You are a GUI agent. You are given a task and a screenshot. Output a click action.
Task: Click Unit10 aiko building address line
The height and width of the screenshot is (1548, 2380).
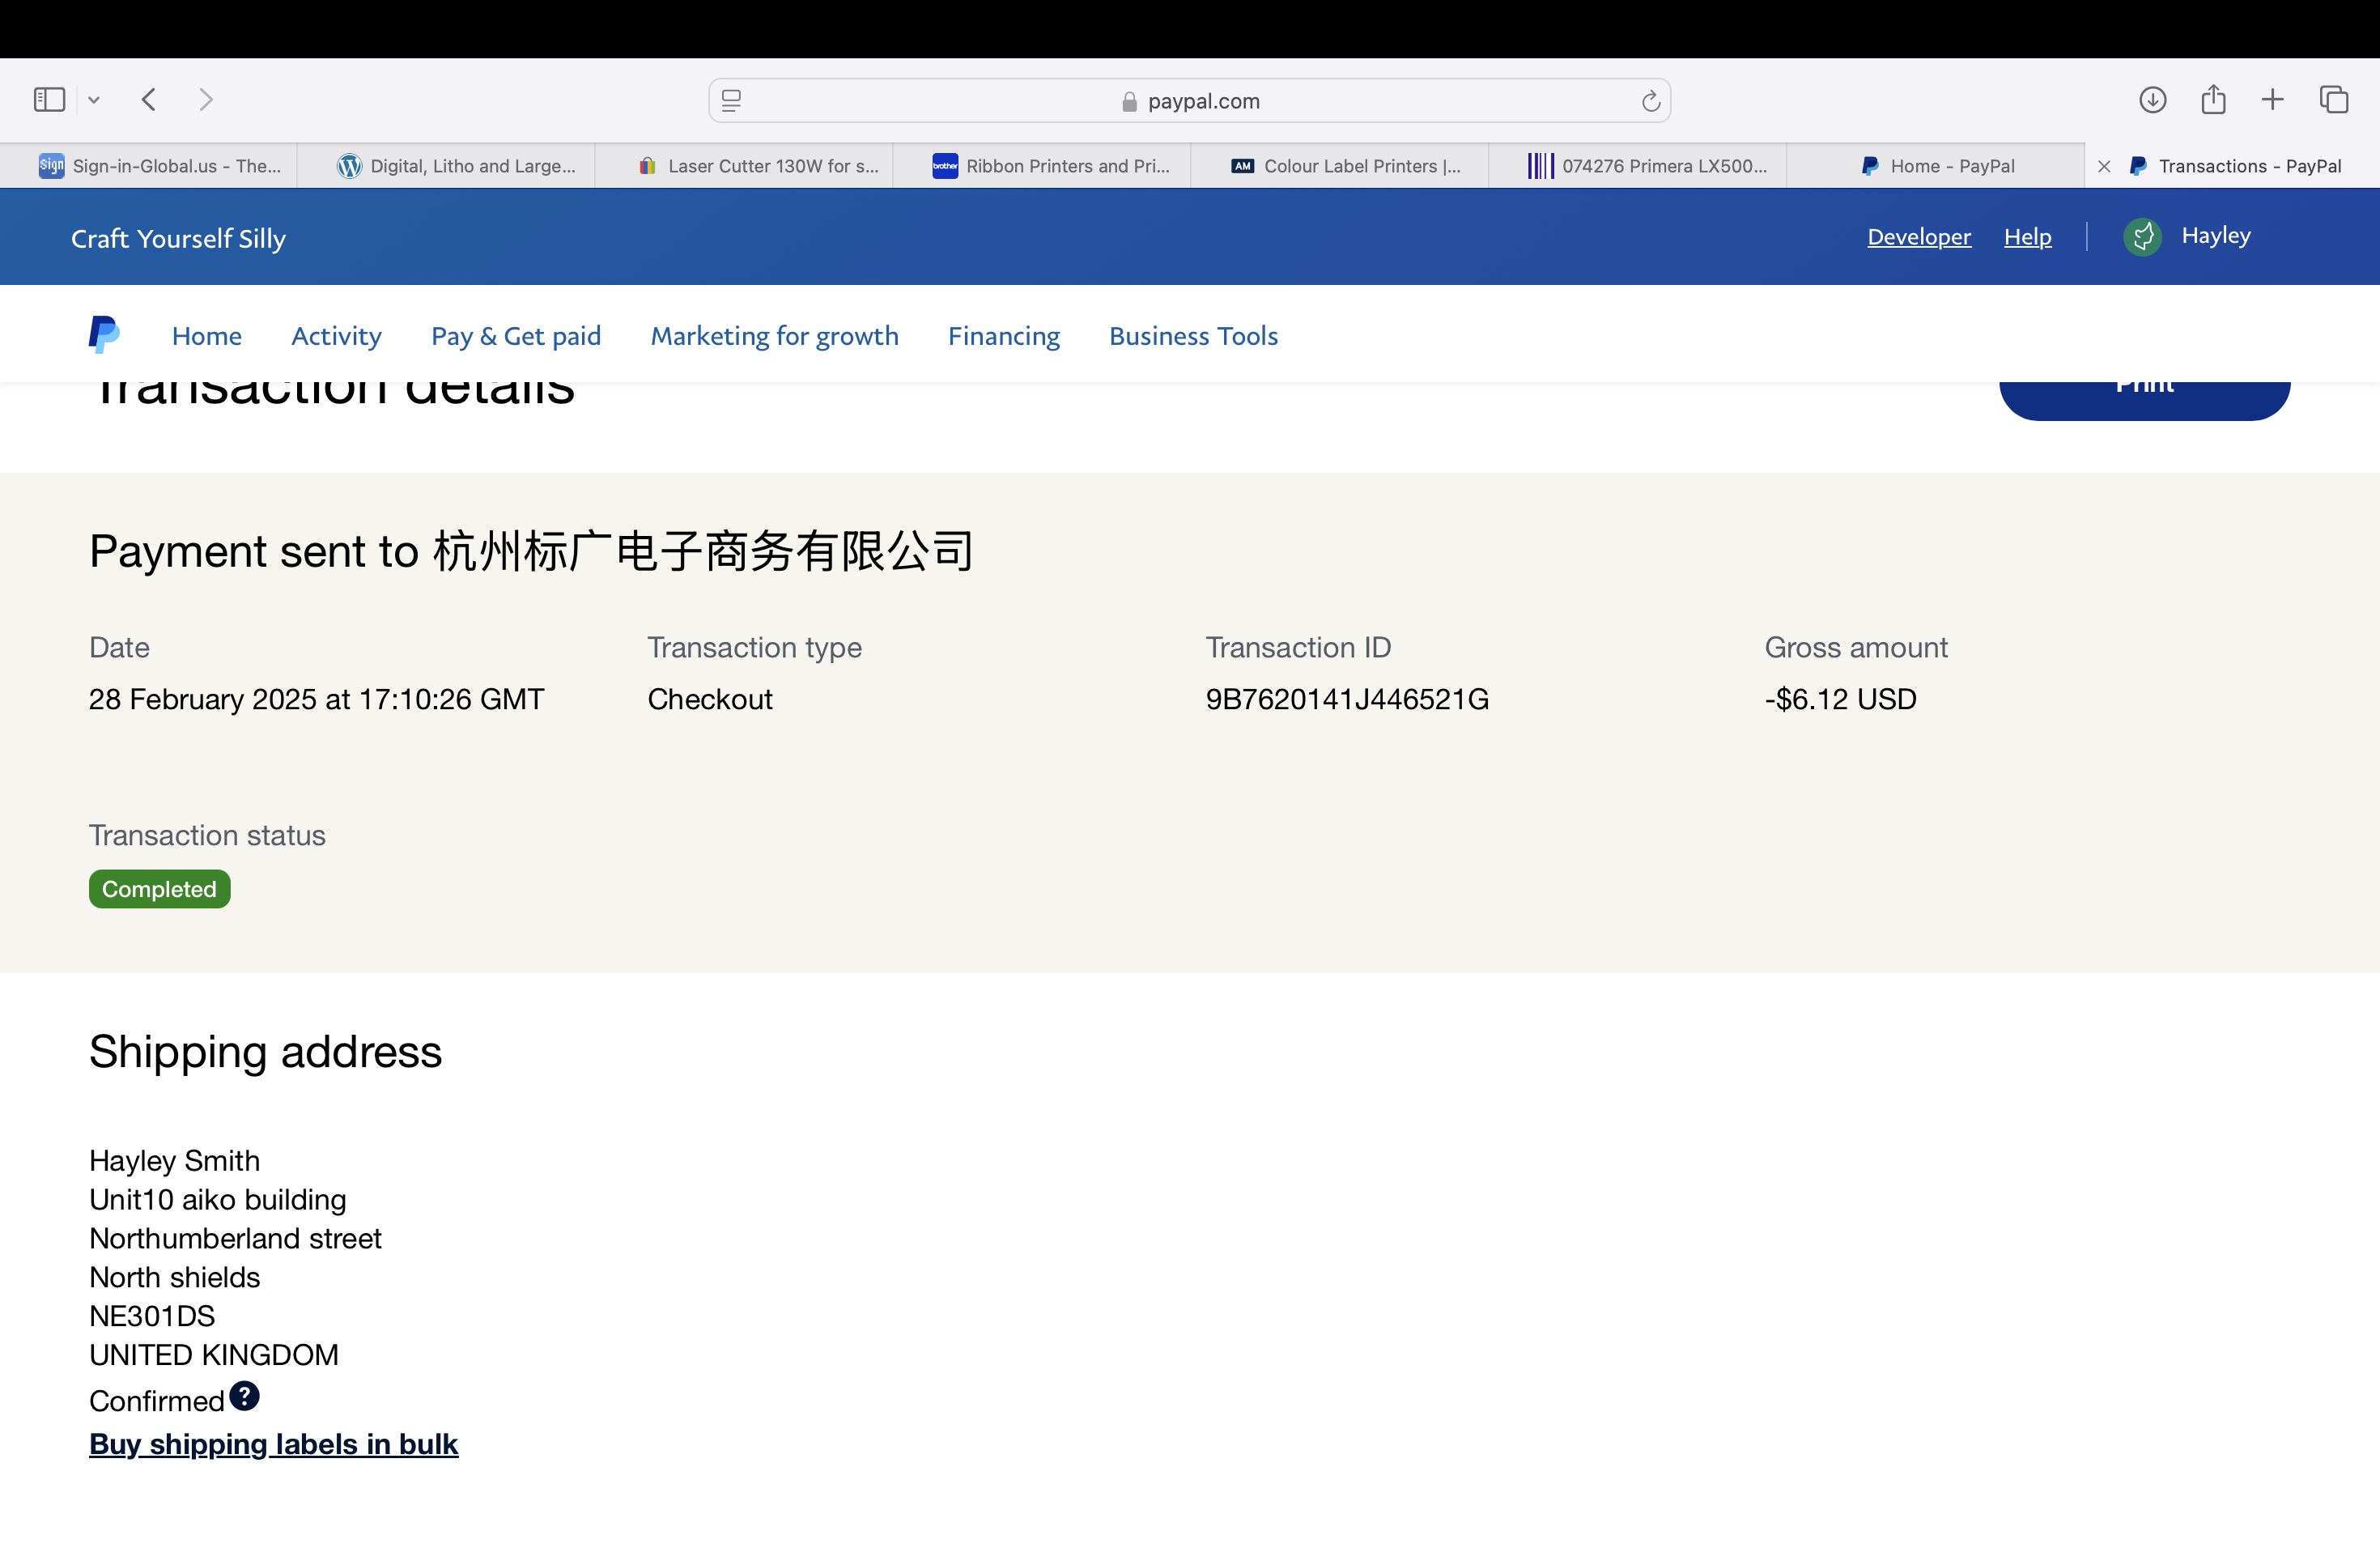pyautogui.click(x=217, y=1200)
